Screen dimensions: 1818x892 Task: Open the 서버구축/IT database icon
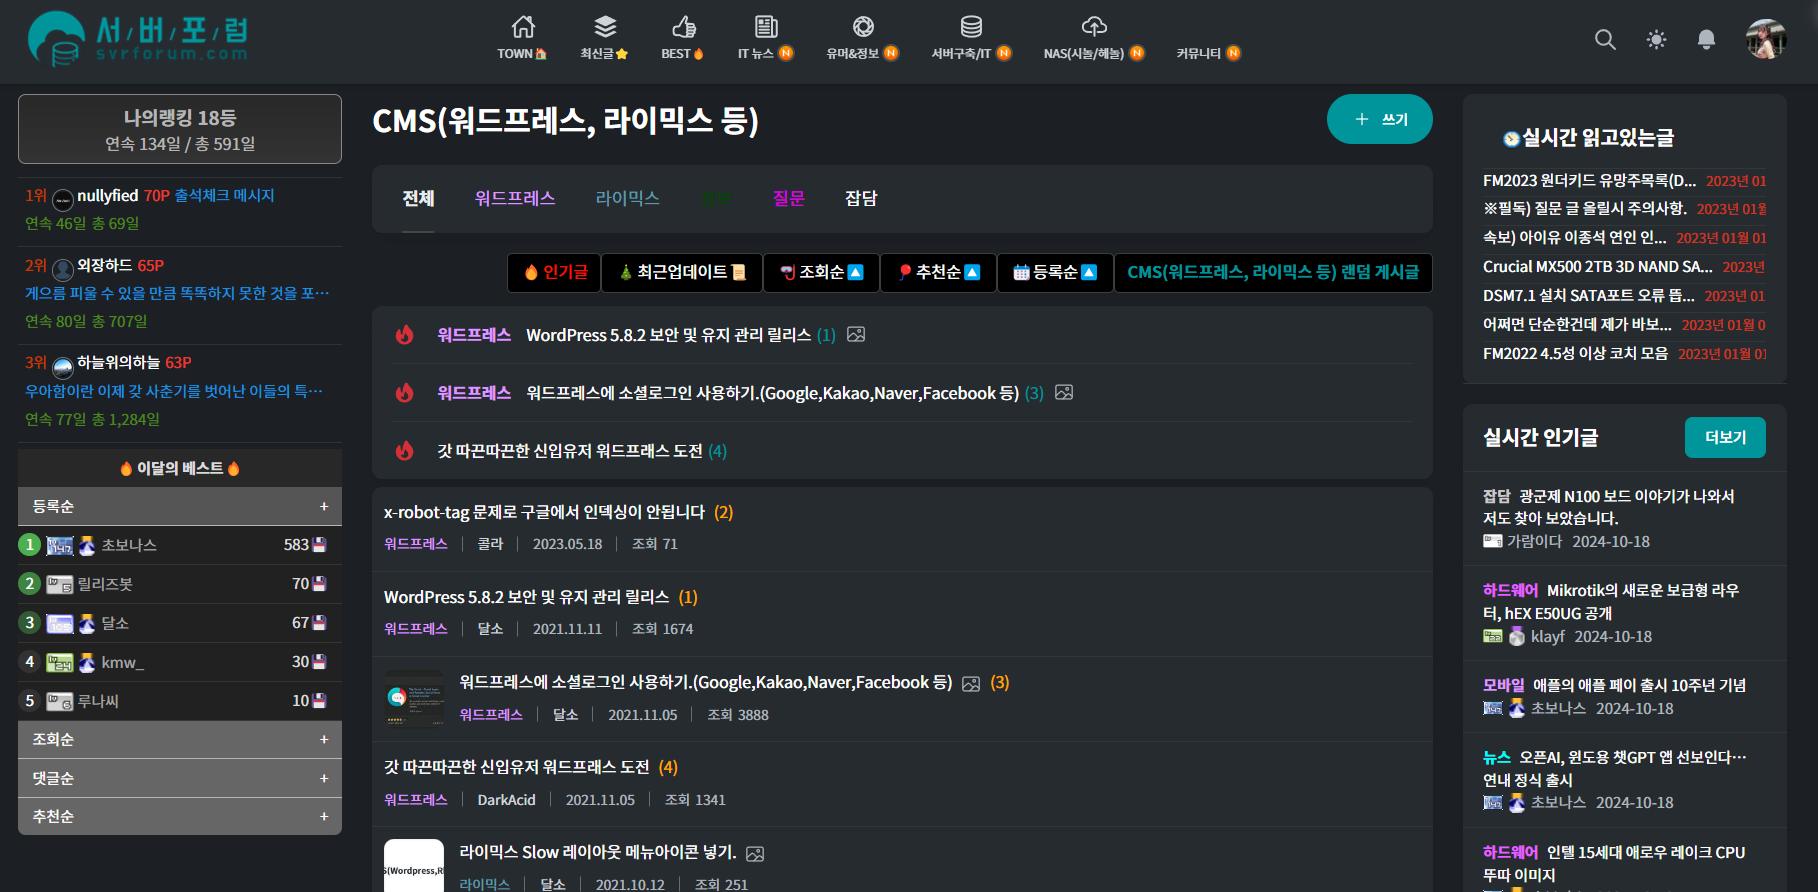tap(971, 27)
